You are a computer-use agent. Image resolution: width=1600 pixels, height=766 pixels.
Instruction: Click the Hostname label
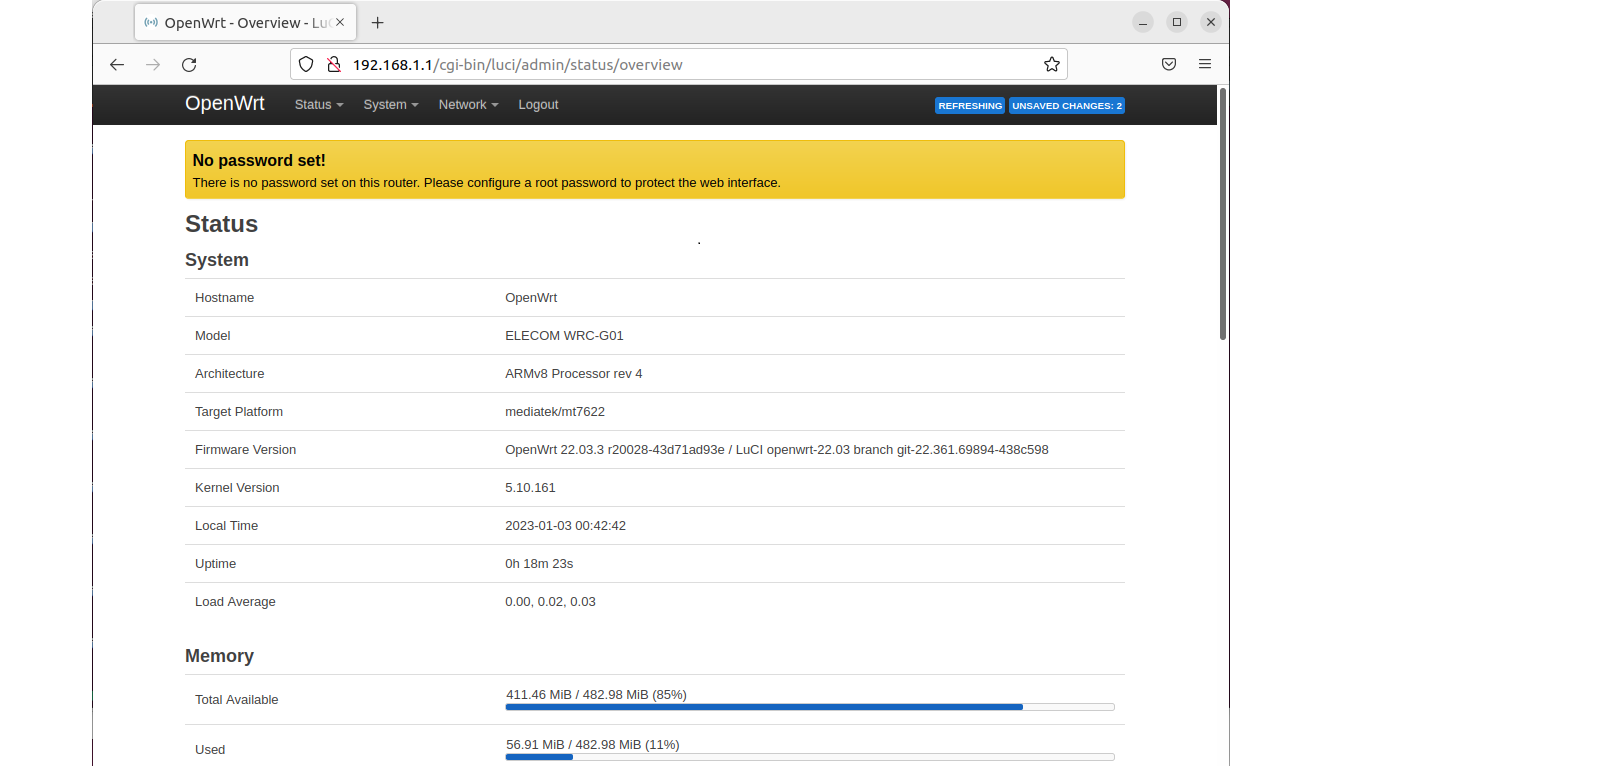coord(224,298)
